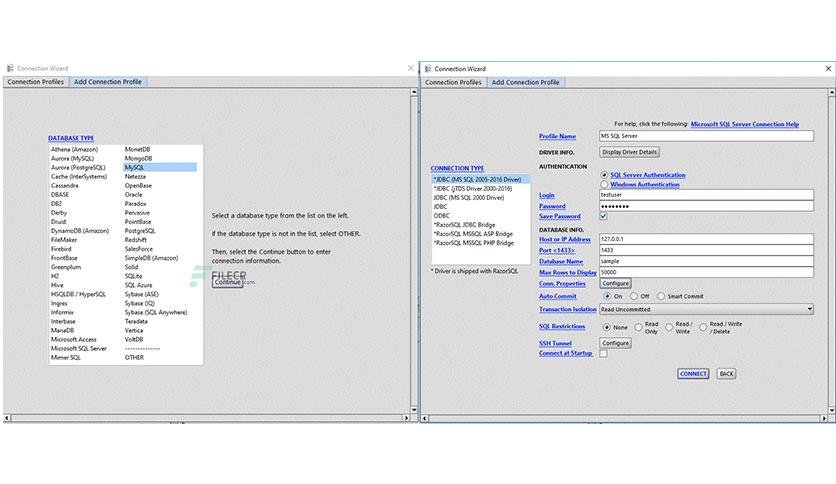This screenshot has height=484, width=836.
Task: Select PostgreSQL in database type list
Action: click(140, 231)
